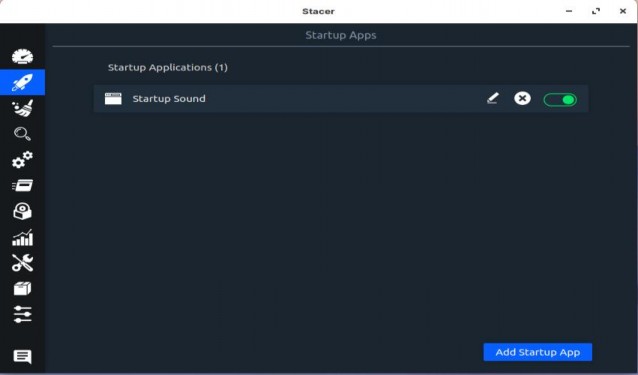Viewport: 638px width, 375px height.
Task: Open the Dashboard speedometer icon
Action: point(22,57)
